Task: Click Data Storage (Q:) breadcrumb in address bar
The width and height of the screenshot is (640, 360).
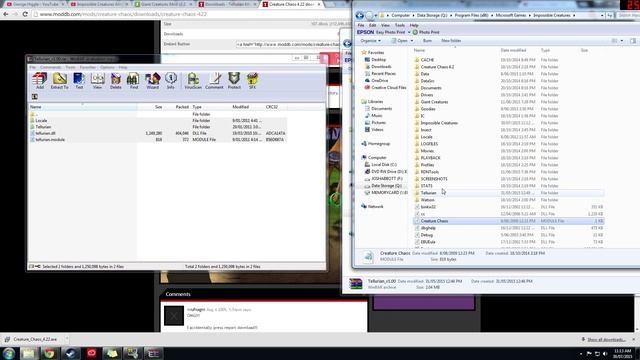Action: tap(432, 16)
